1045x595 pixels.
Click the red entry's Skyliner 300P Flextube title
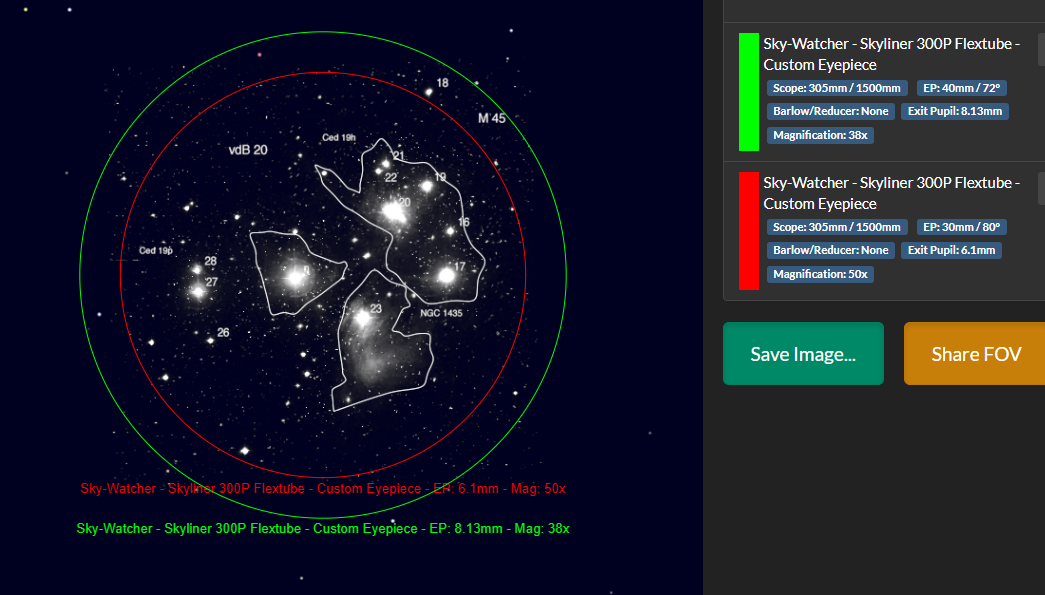(891, 193)
